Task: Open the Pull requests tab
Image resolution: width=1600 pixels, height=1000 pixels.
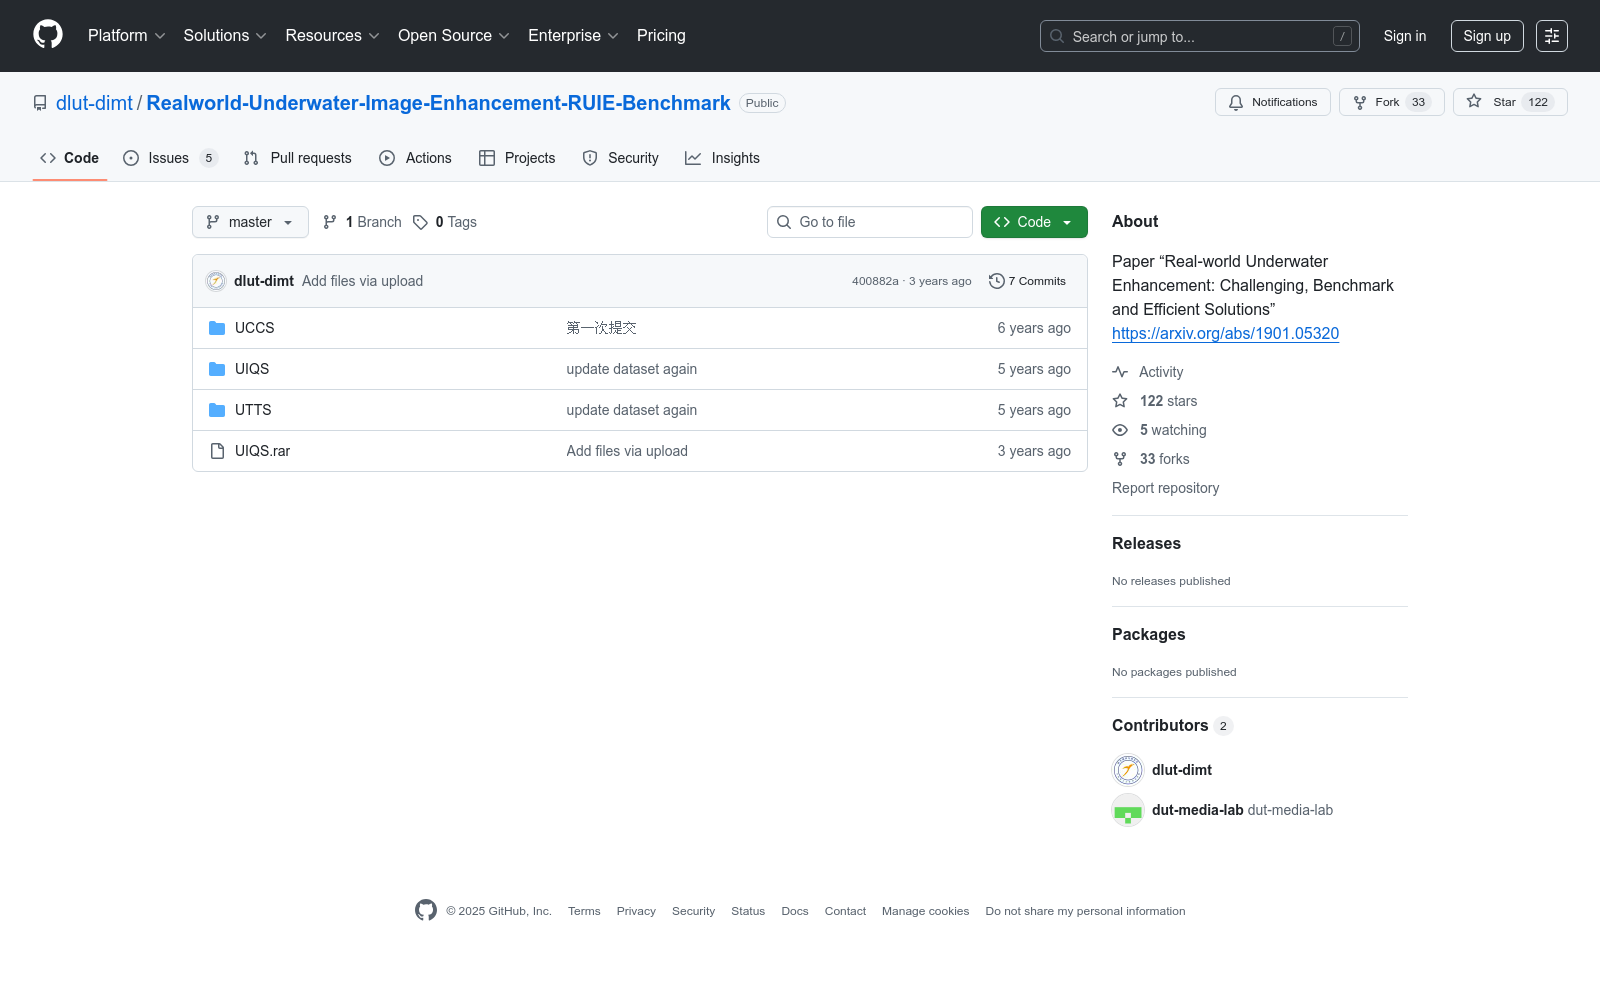Action: tap(298, 158)
